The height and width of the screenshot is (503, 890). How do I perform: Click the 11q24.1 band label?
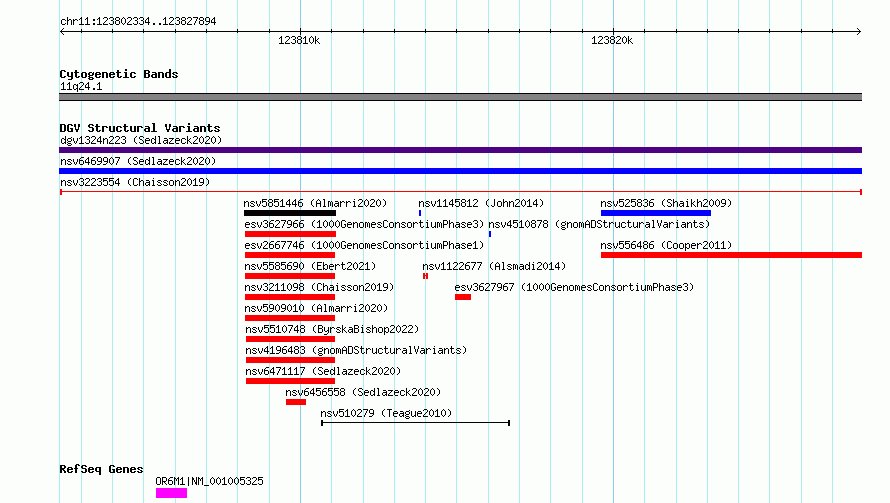(x=81, y=86)
